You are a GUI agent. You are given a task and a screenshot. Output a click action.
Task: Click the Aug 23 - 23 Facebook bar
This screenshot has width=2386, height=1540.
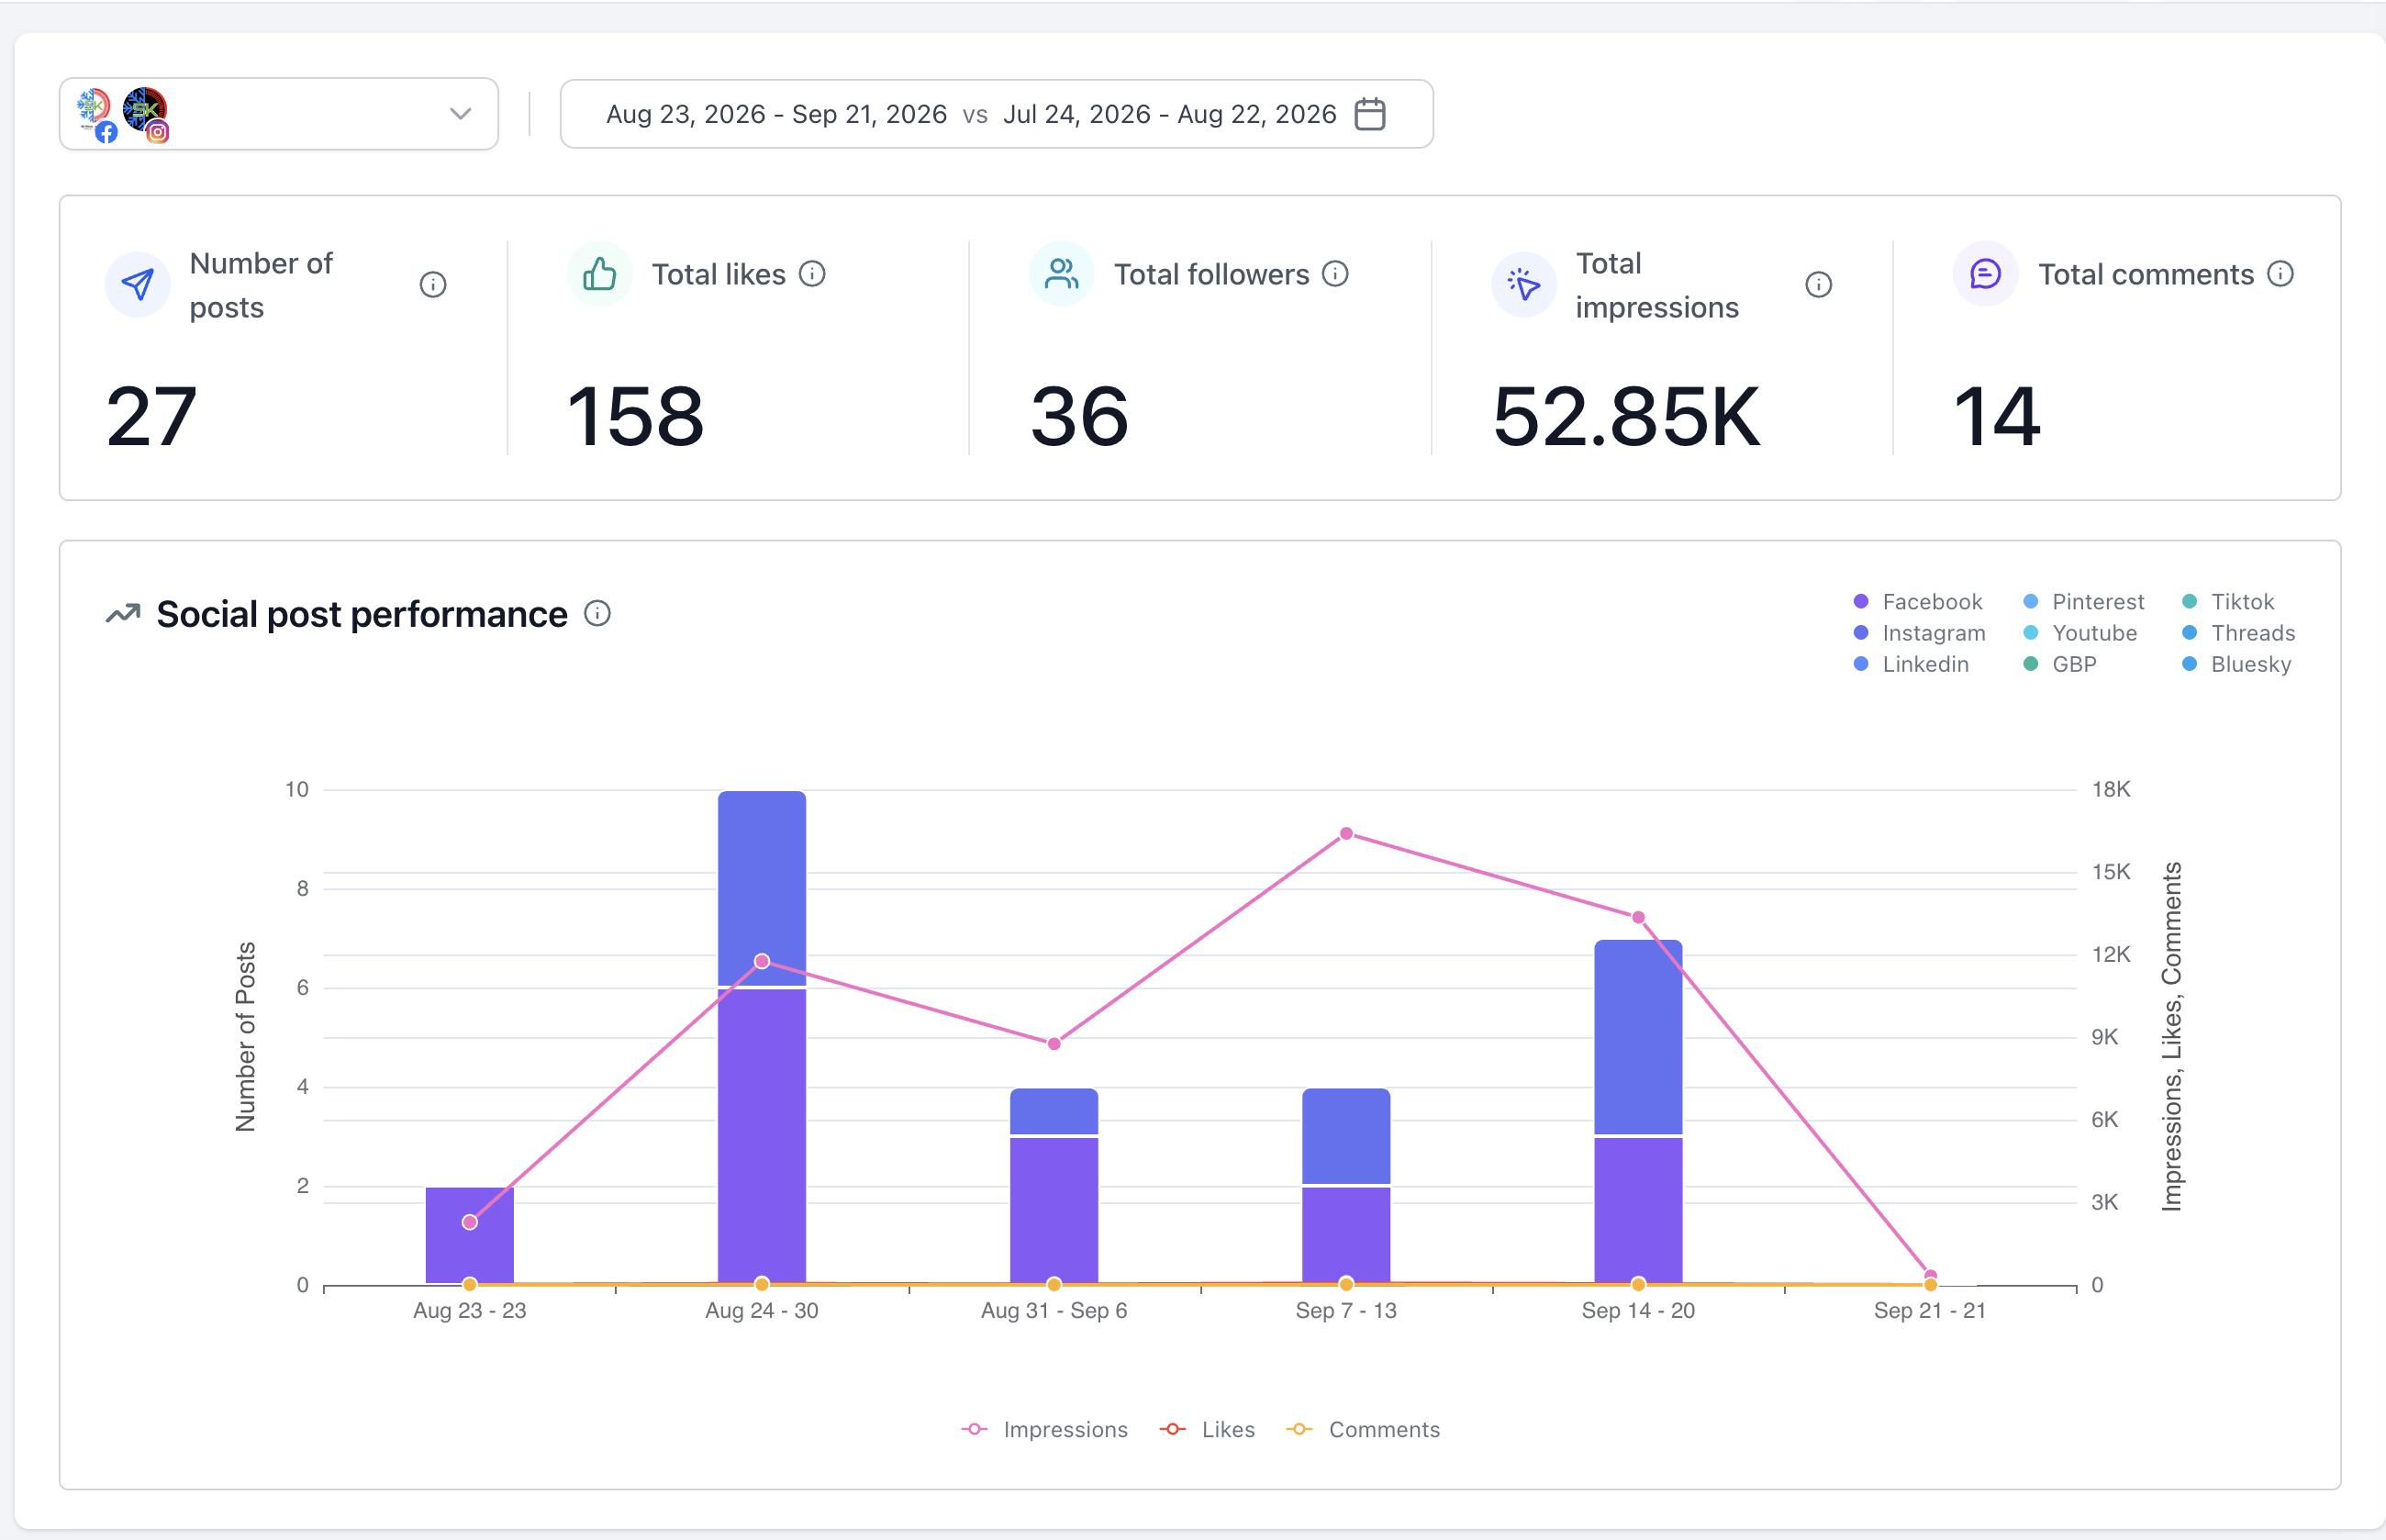(470, 1236)
